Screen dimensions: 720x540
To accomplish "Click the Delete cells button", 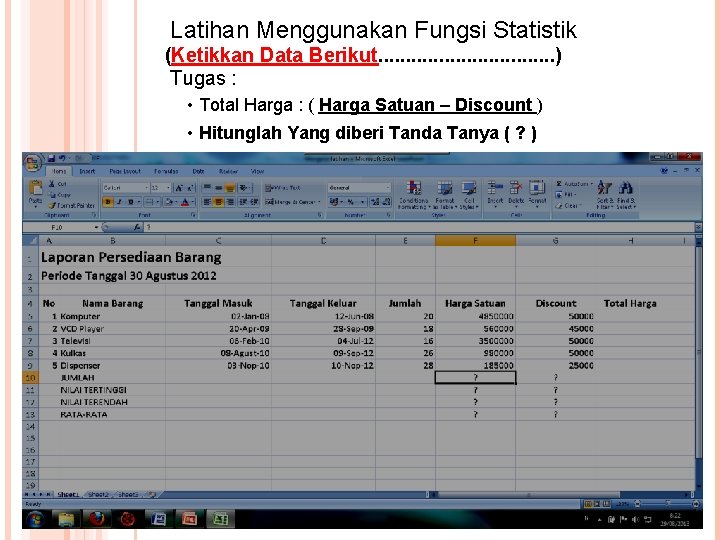I will (516, 195).
